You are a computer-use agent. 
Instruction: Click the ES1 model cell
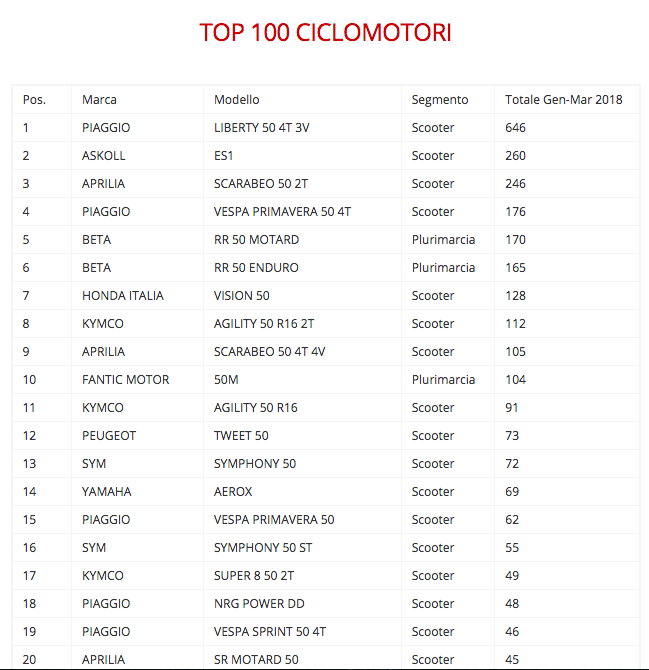click(x=224, y=156)
